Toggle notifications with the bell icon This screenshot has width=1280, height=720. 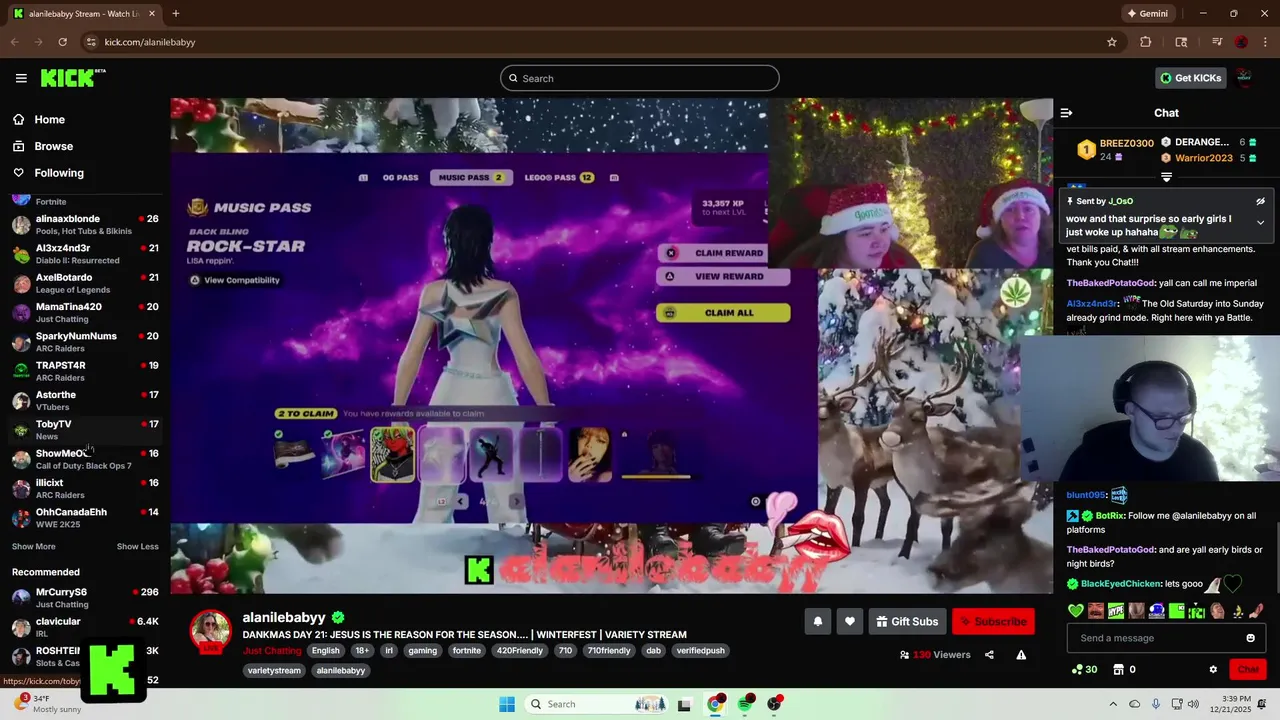(817, 622)
